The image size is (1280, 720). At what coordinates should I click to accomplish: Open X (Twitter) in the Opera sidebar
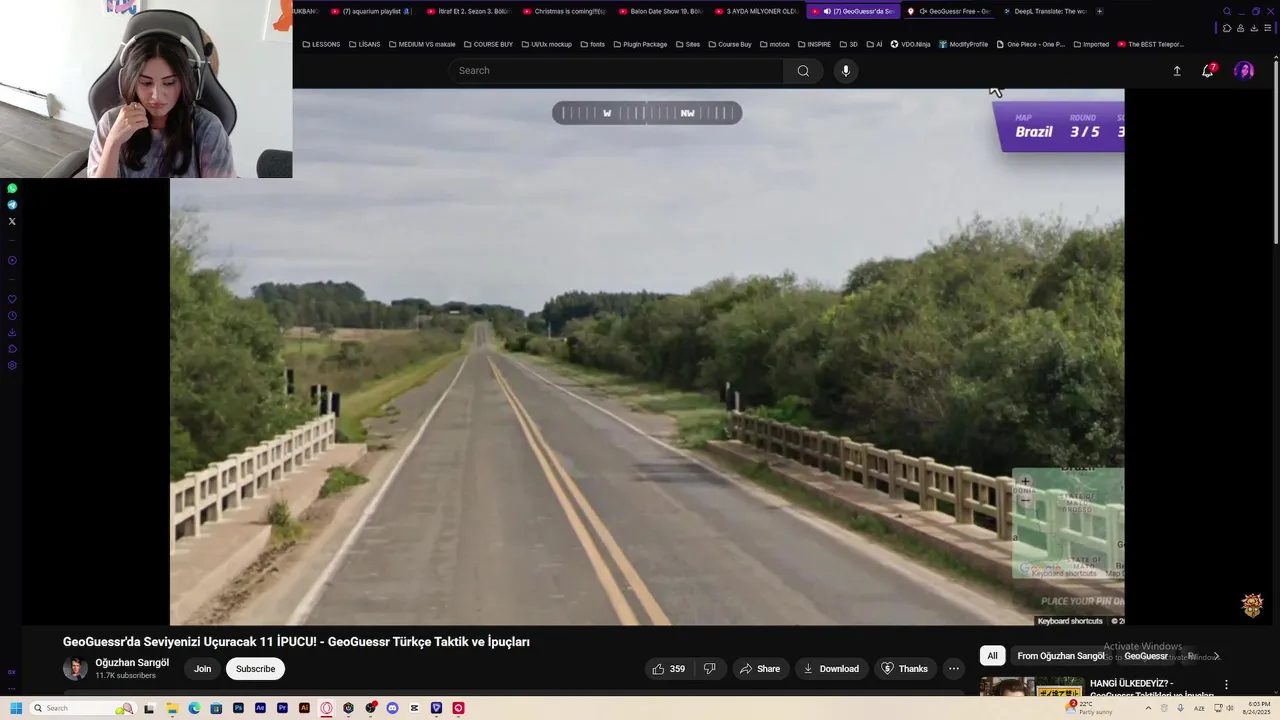(x=12, y=221)
